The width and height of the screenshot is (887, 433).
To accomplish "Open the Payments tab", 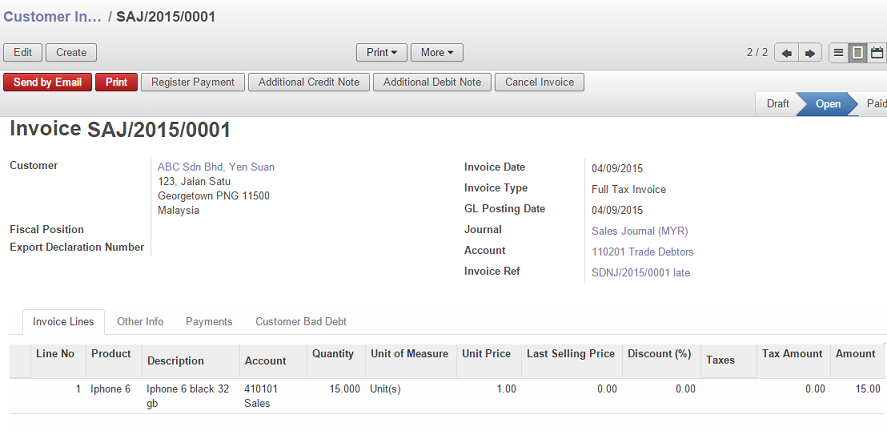I will coord(209,322).
